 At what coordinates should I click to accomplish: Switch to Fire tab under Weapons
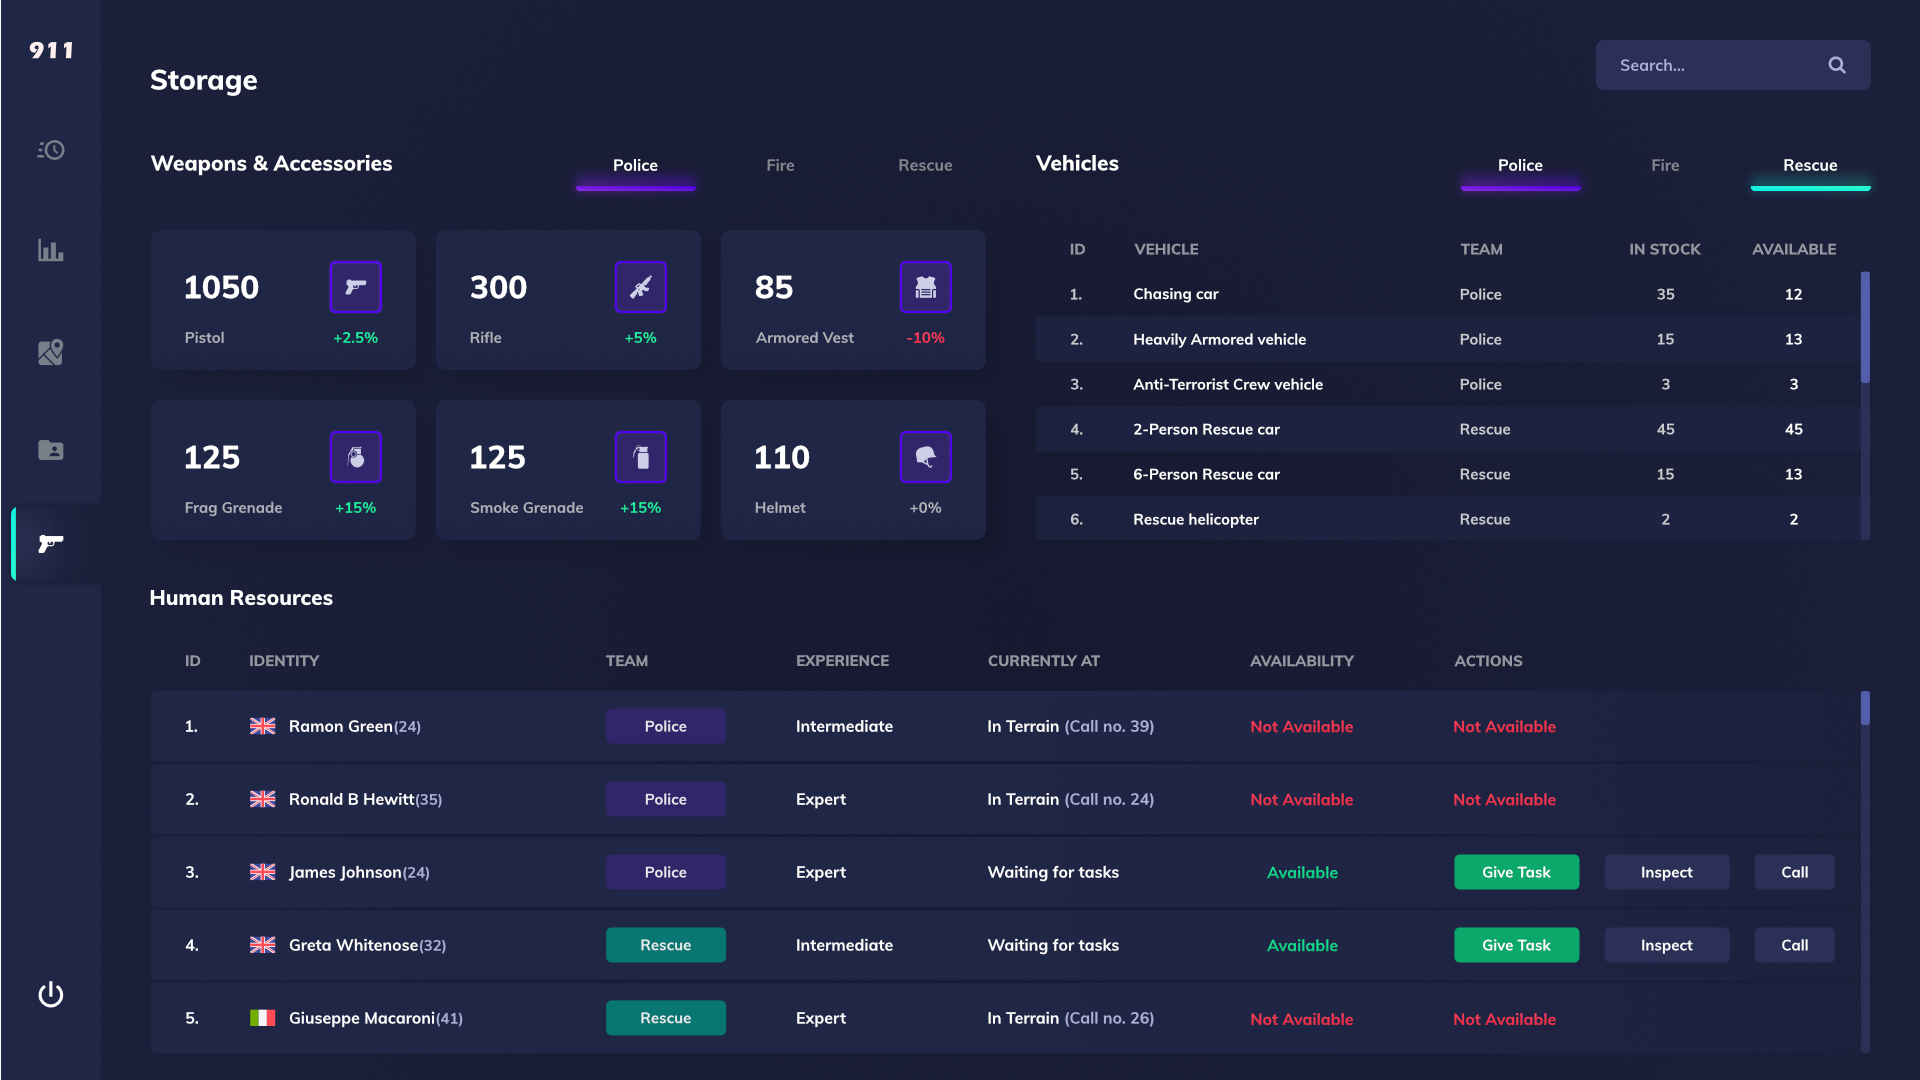(781, 165)
